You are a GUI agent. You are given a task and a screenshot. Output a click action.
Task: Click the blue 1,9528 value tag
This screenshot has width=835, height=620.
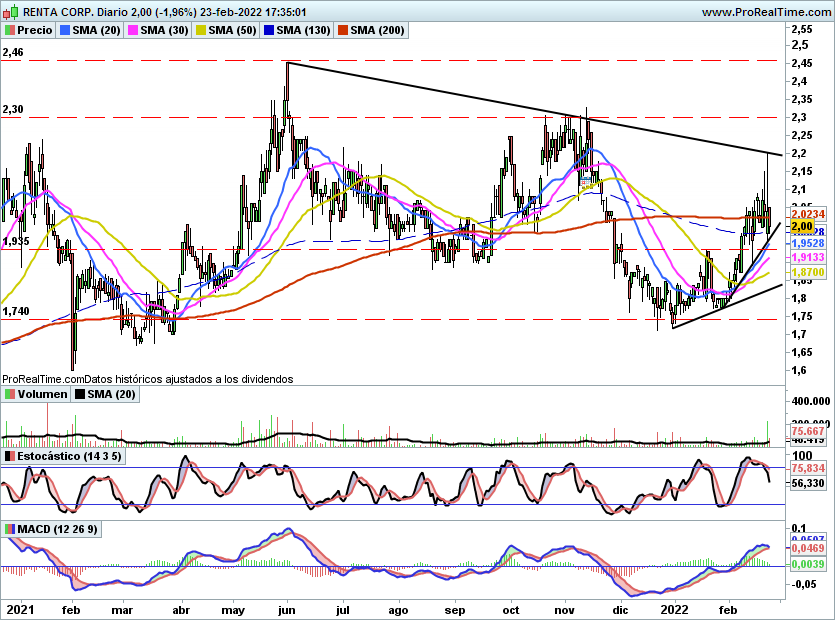click(x=808, y=243)
